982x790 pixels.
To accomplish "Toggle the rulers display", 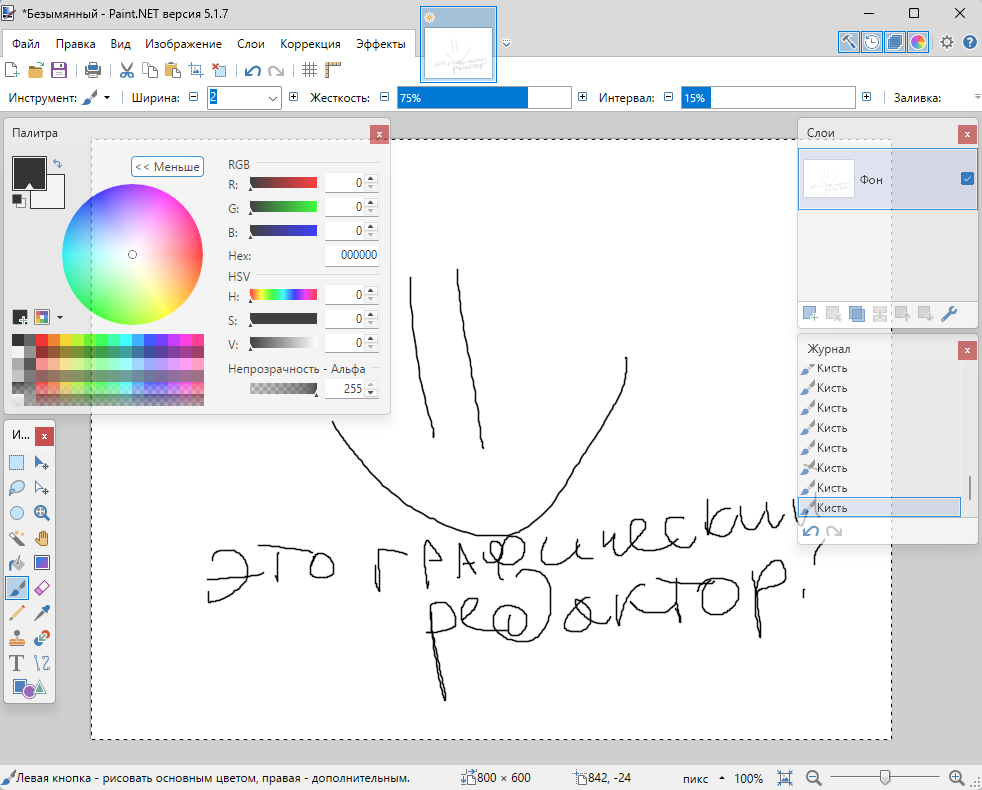I will point(333,70).
